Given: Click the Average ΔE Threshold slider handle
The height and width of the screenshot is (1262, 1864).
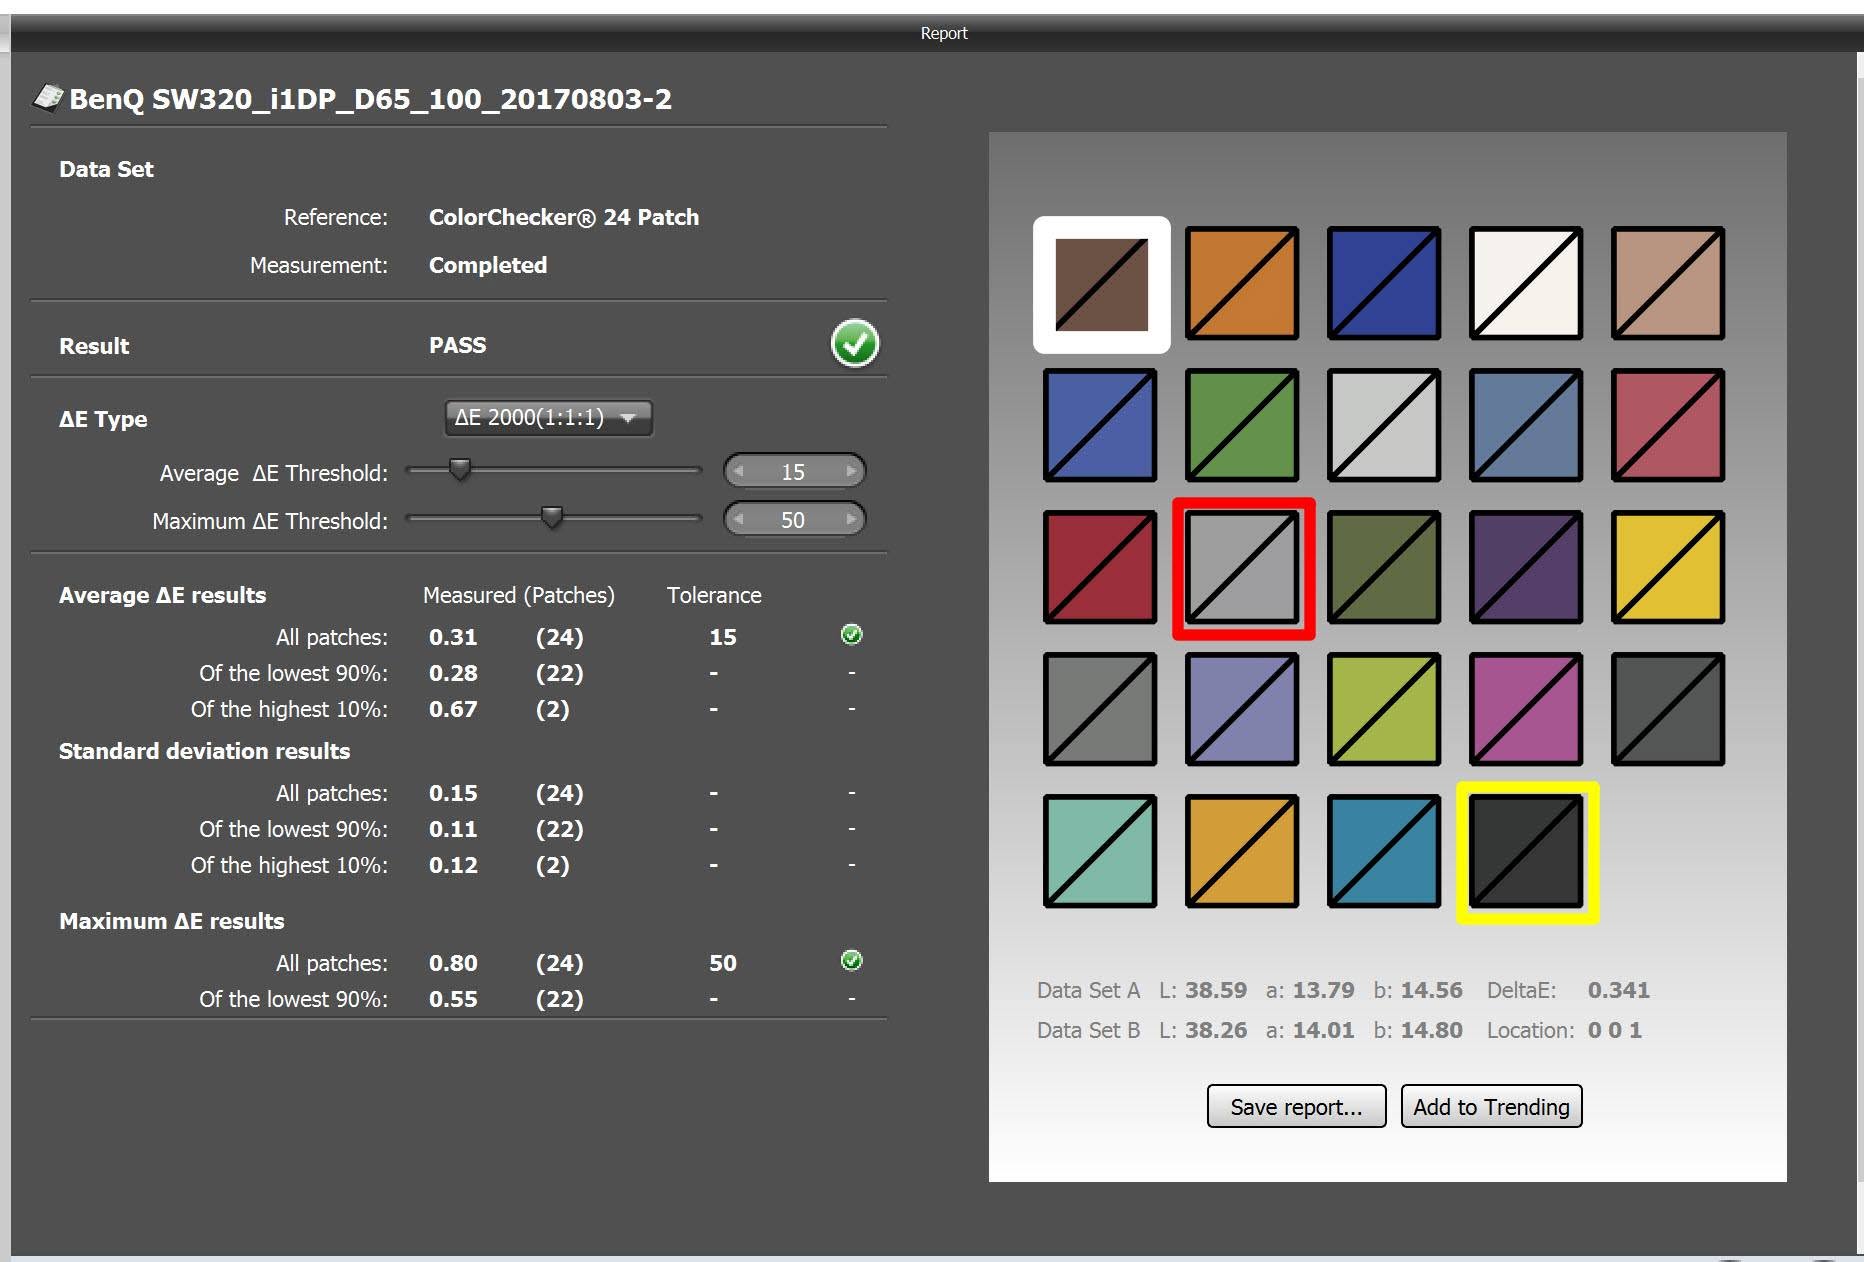Looking at the screenshot, I should 460,469.
